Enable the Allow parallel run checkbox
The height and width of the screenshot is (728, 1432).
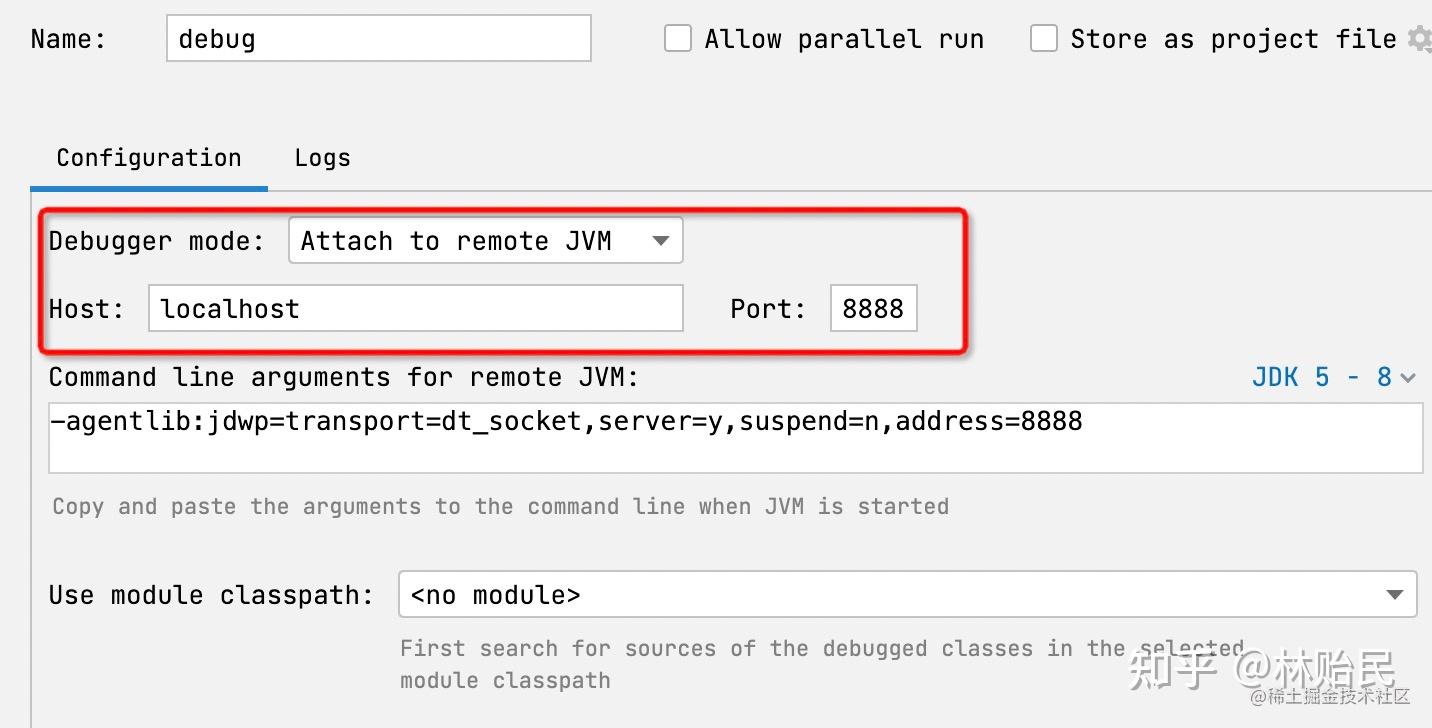pyautogui.click(x=678, y=39)
